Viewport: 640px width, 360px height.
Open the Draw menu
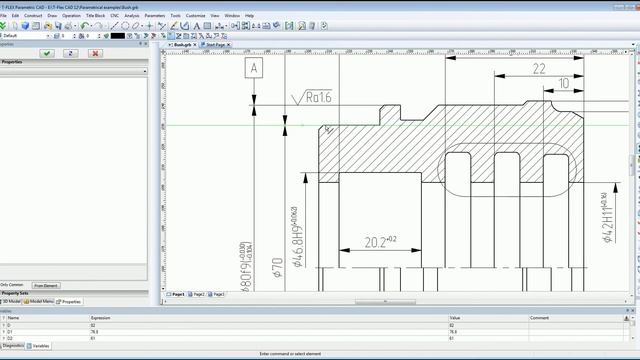tap(52, 16)
